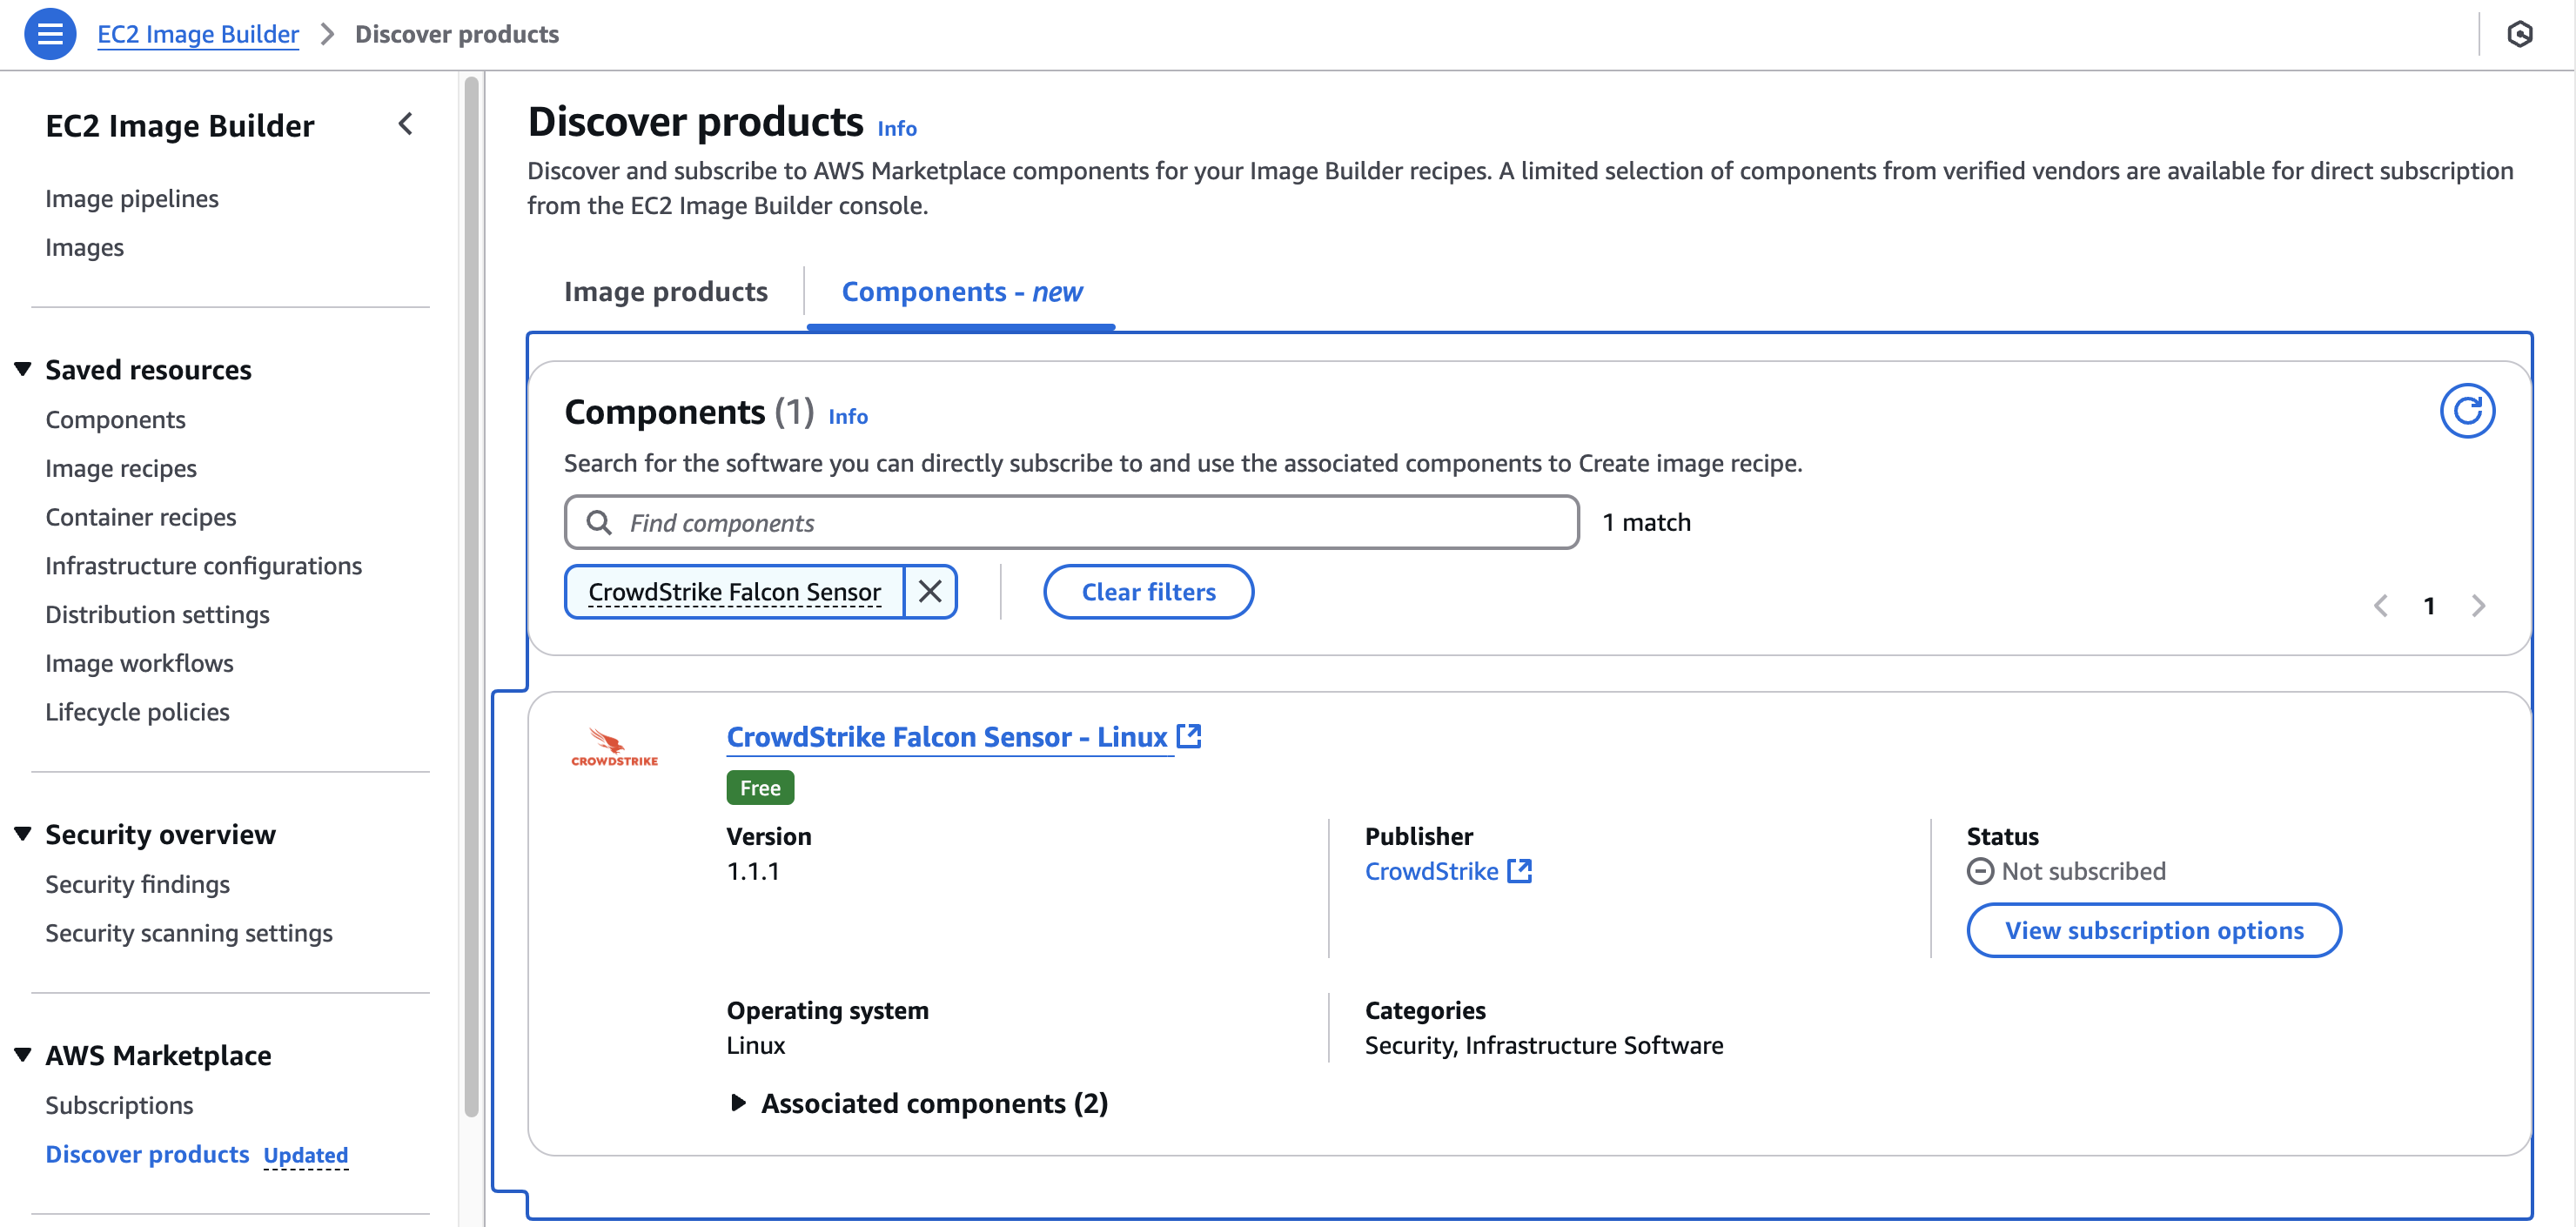The width and height of the screenshot is (2576, 1227).
Task: Open Image pipelines in the sidebar
Action: point(131,198)
